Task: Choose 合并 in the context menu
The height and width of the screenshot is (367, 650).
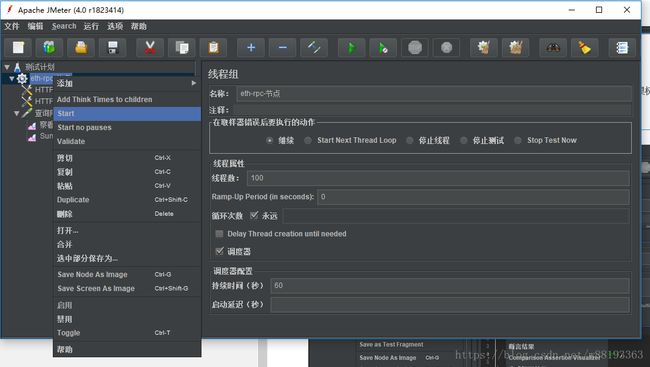Action: point(127,244)
